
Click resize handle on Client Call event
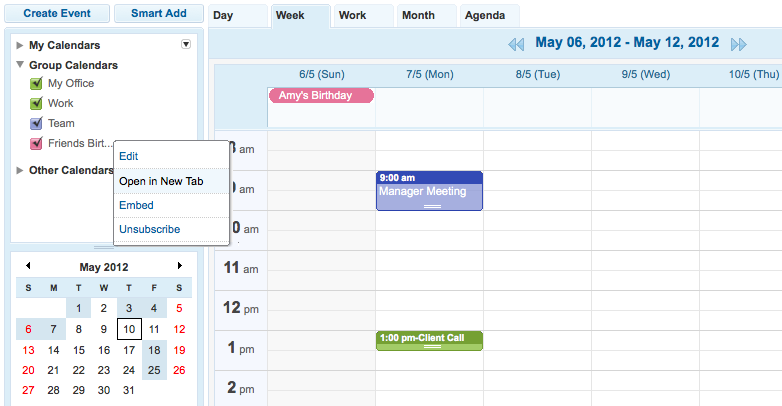coord(431,346)
